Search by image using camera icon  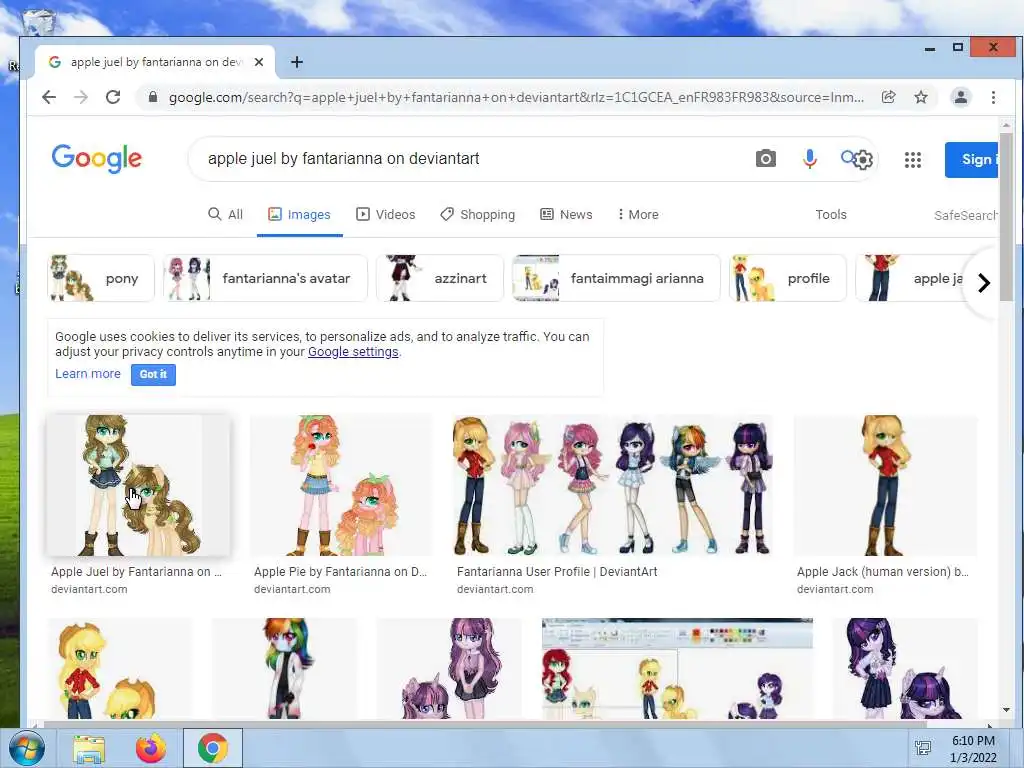(765, 159)
